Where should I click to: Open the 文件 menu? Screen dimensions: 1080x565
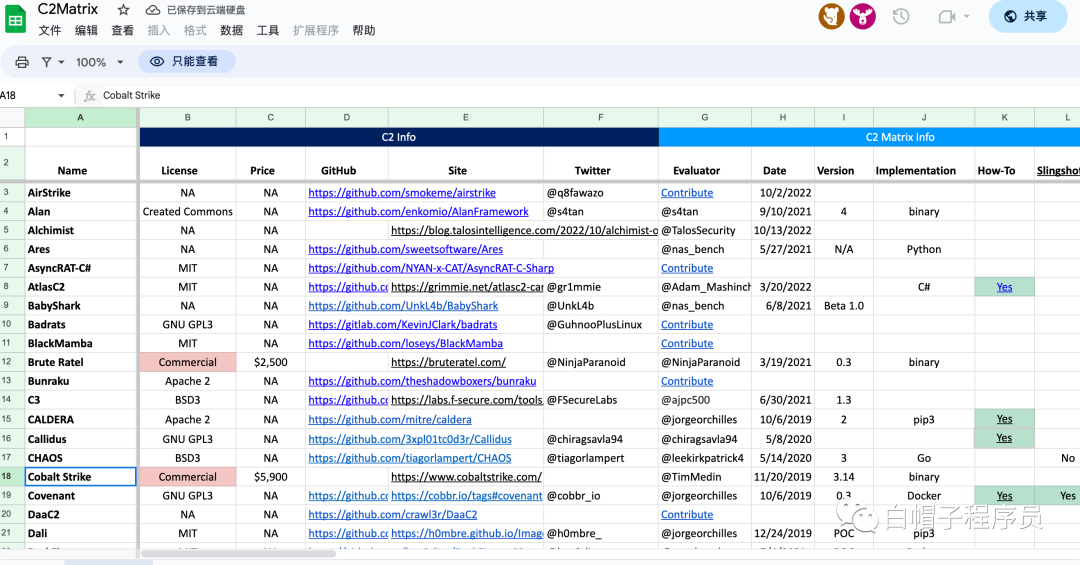pos(50,30)
